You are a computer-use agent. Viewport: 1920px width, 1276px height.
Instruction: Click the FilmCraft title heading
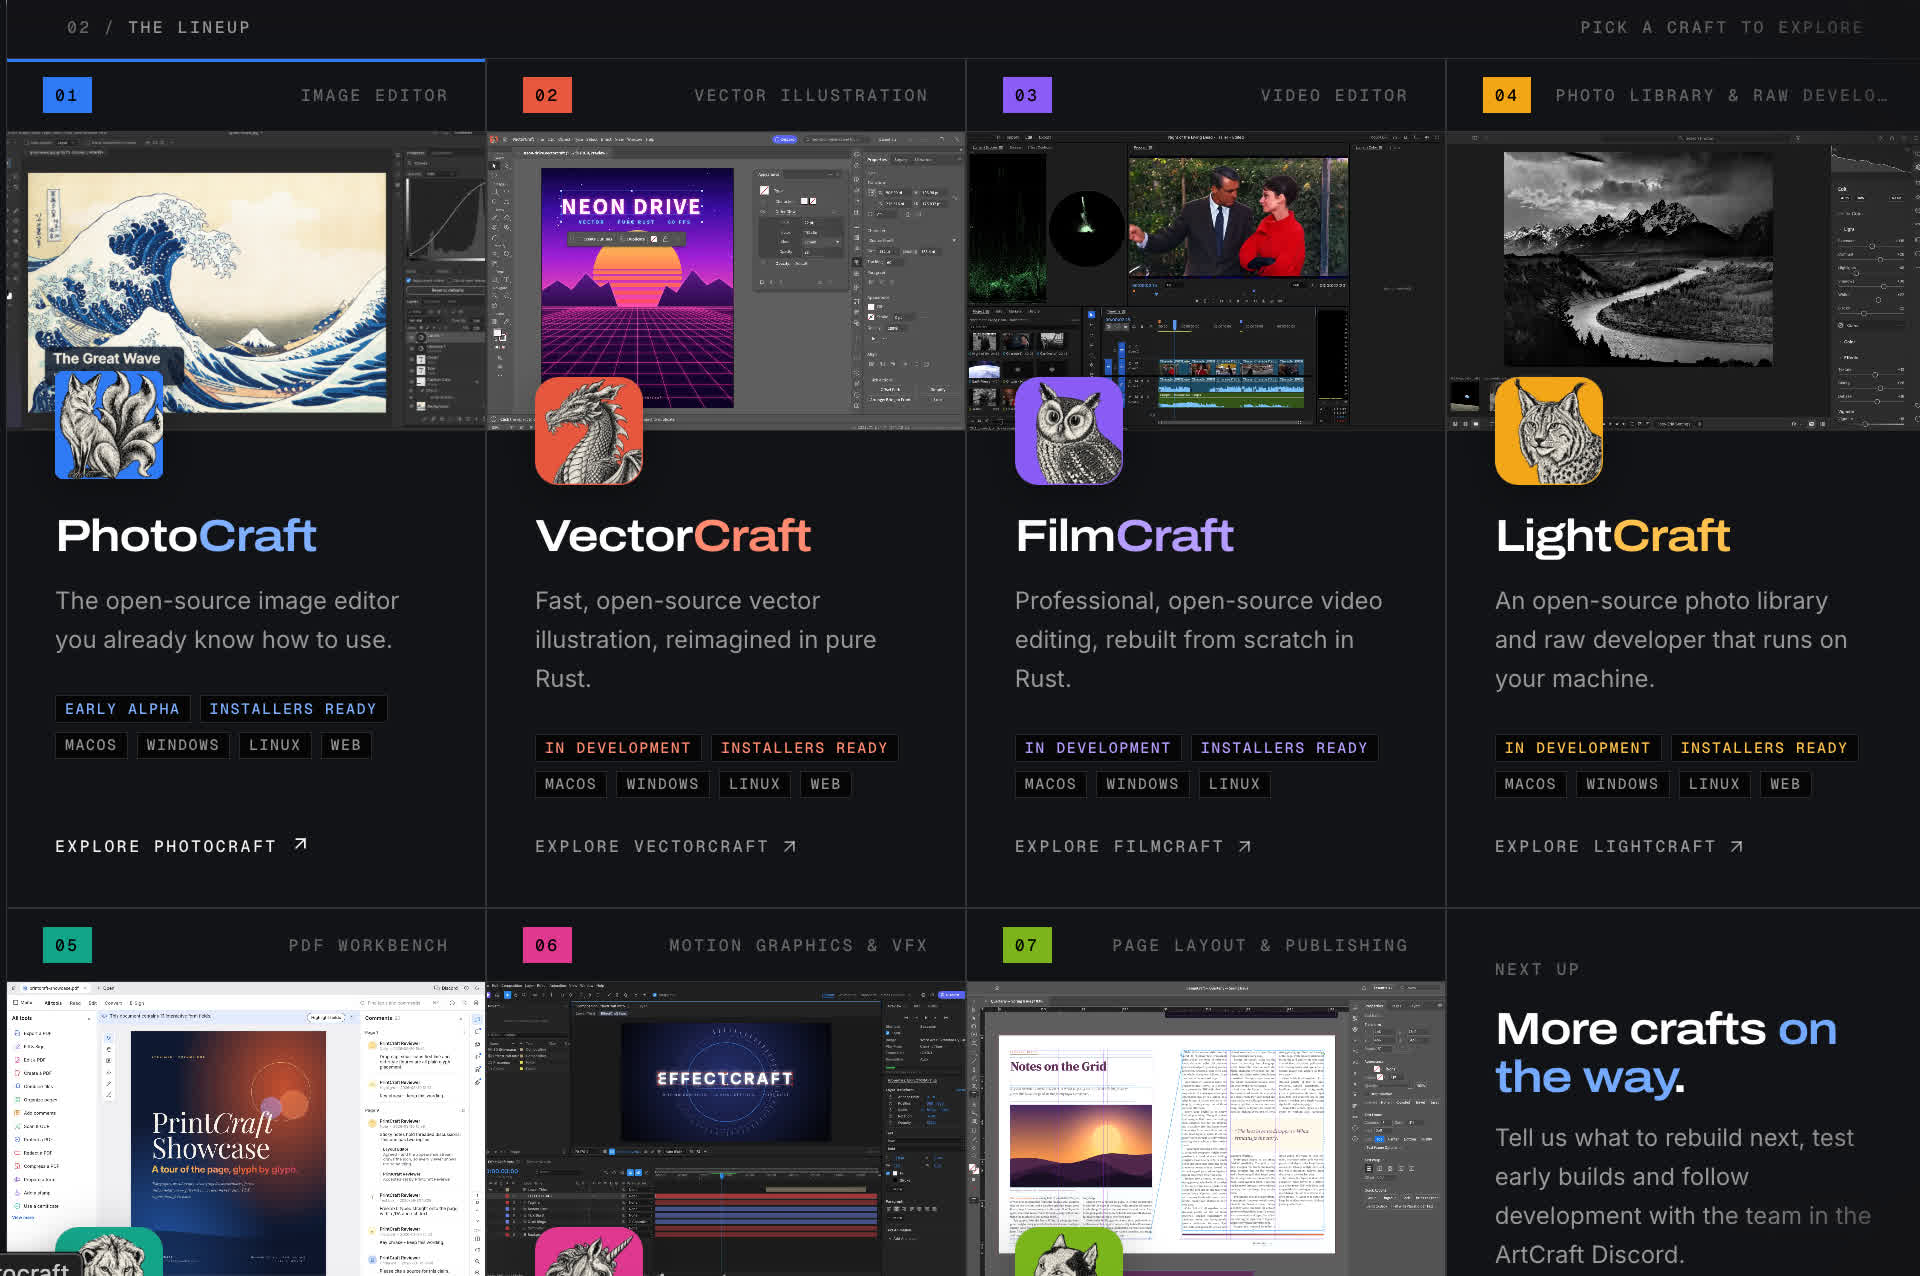click(x=1125, y=536)
